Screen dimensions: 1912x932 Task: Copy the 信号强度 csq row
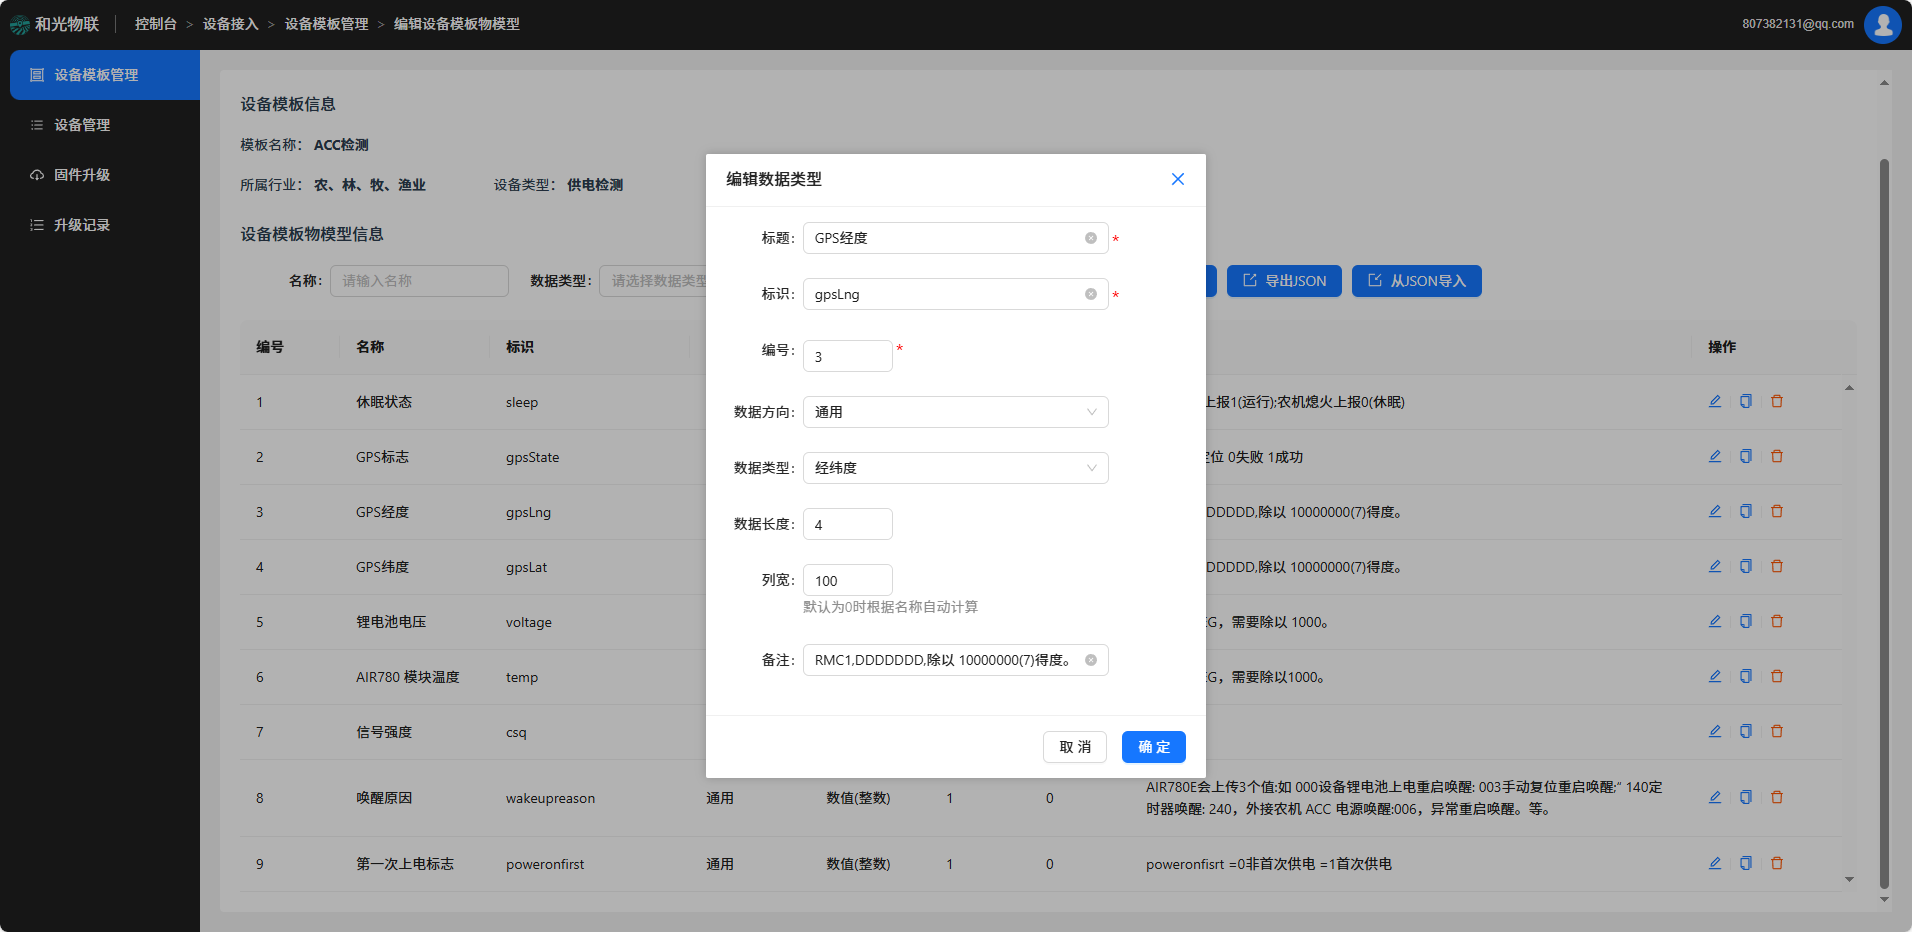click(x=1746, y=731)
